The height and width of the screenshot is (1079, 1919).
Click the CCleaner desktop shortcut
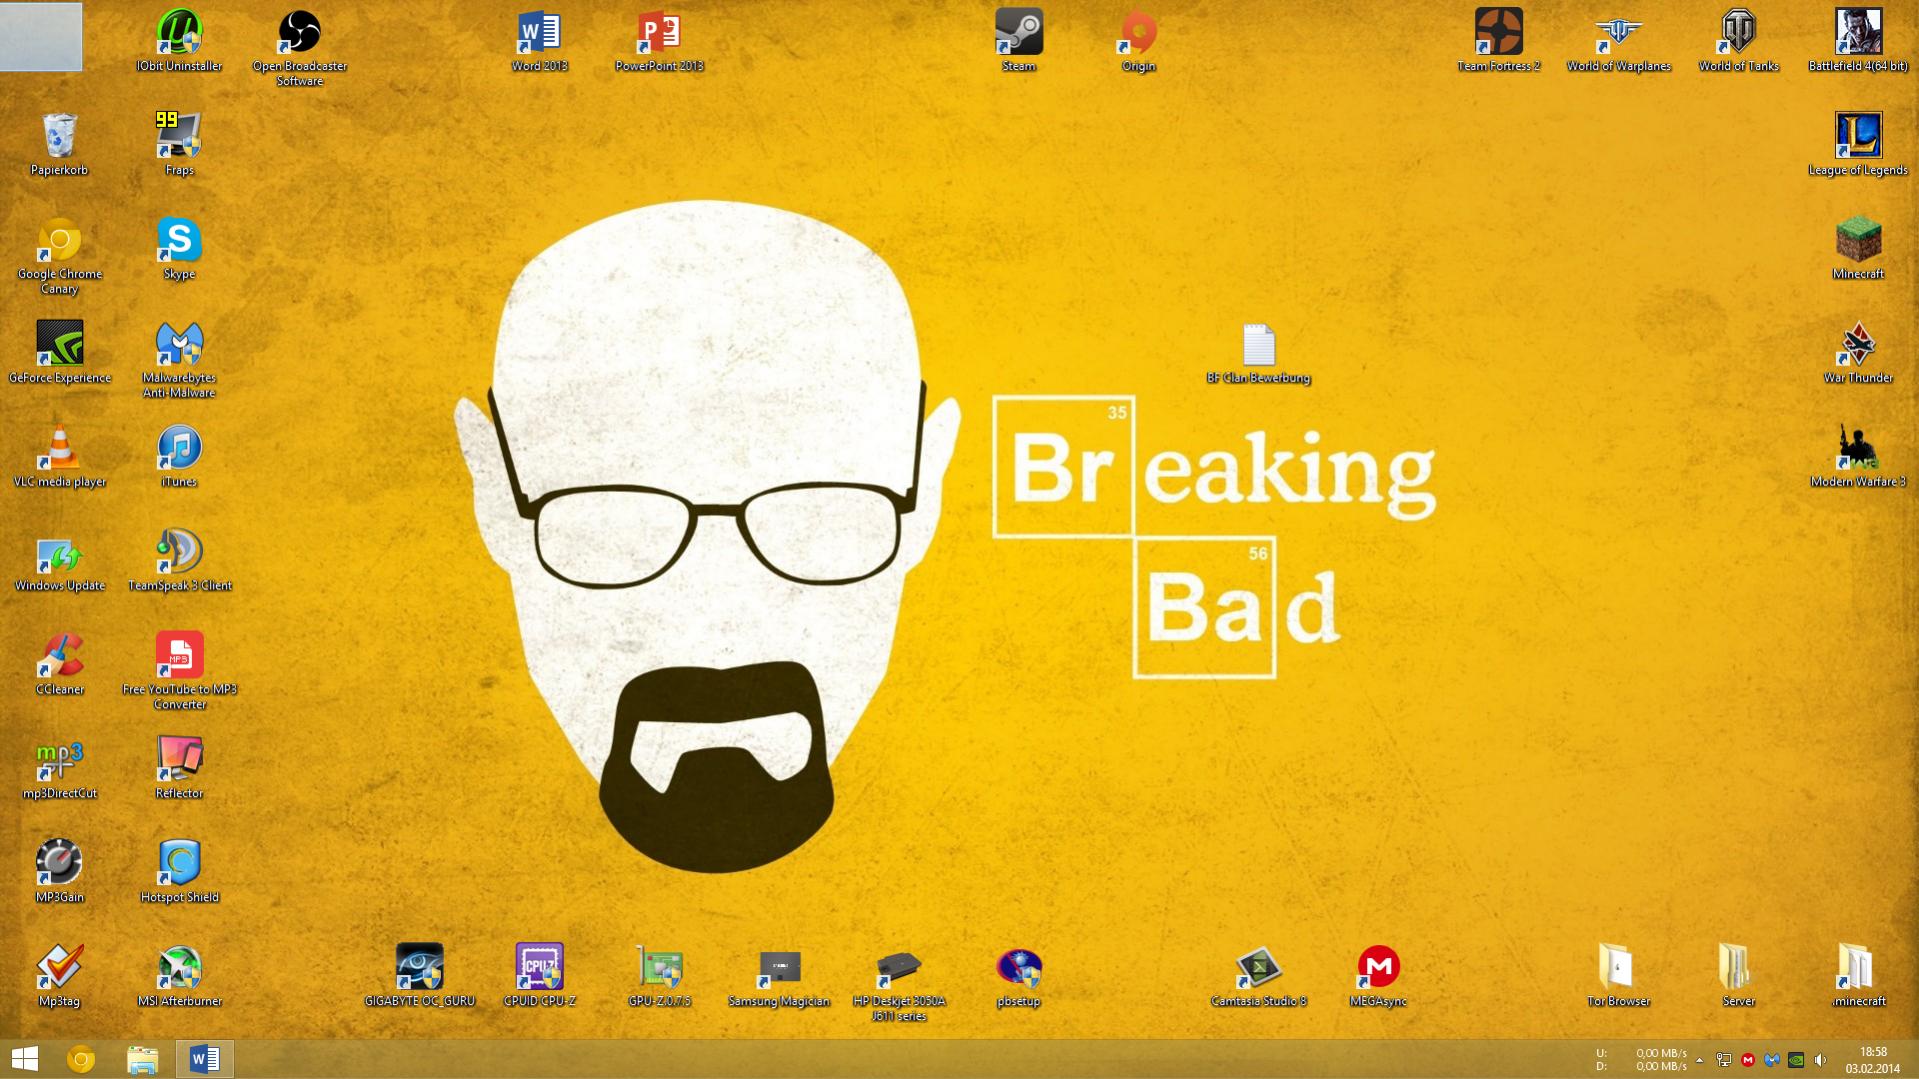(59, 665)
